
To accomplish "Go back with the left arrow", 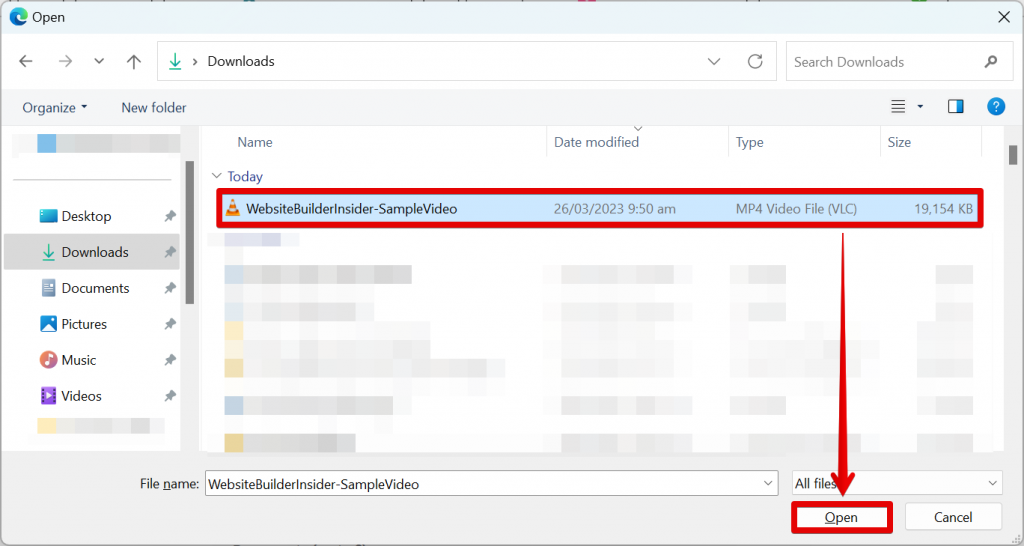I will (26, 61).
